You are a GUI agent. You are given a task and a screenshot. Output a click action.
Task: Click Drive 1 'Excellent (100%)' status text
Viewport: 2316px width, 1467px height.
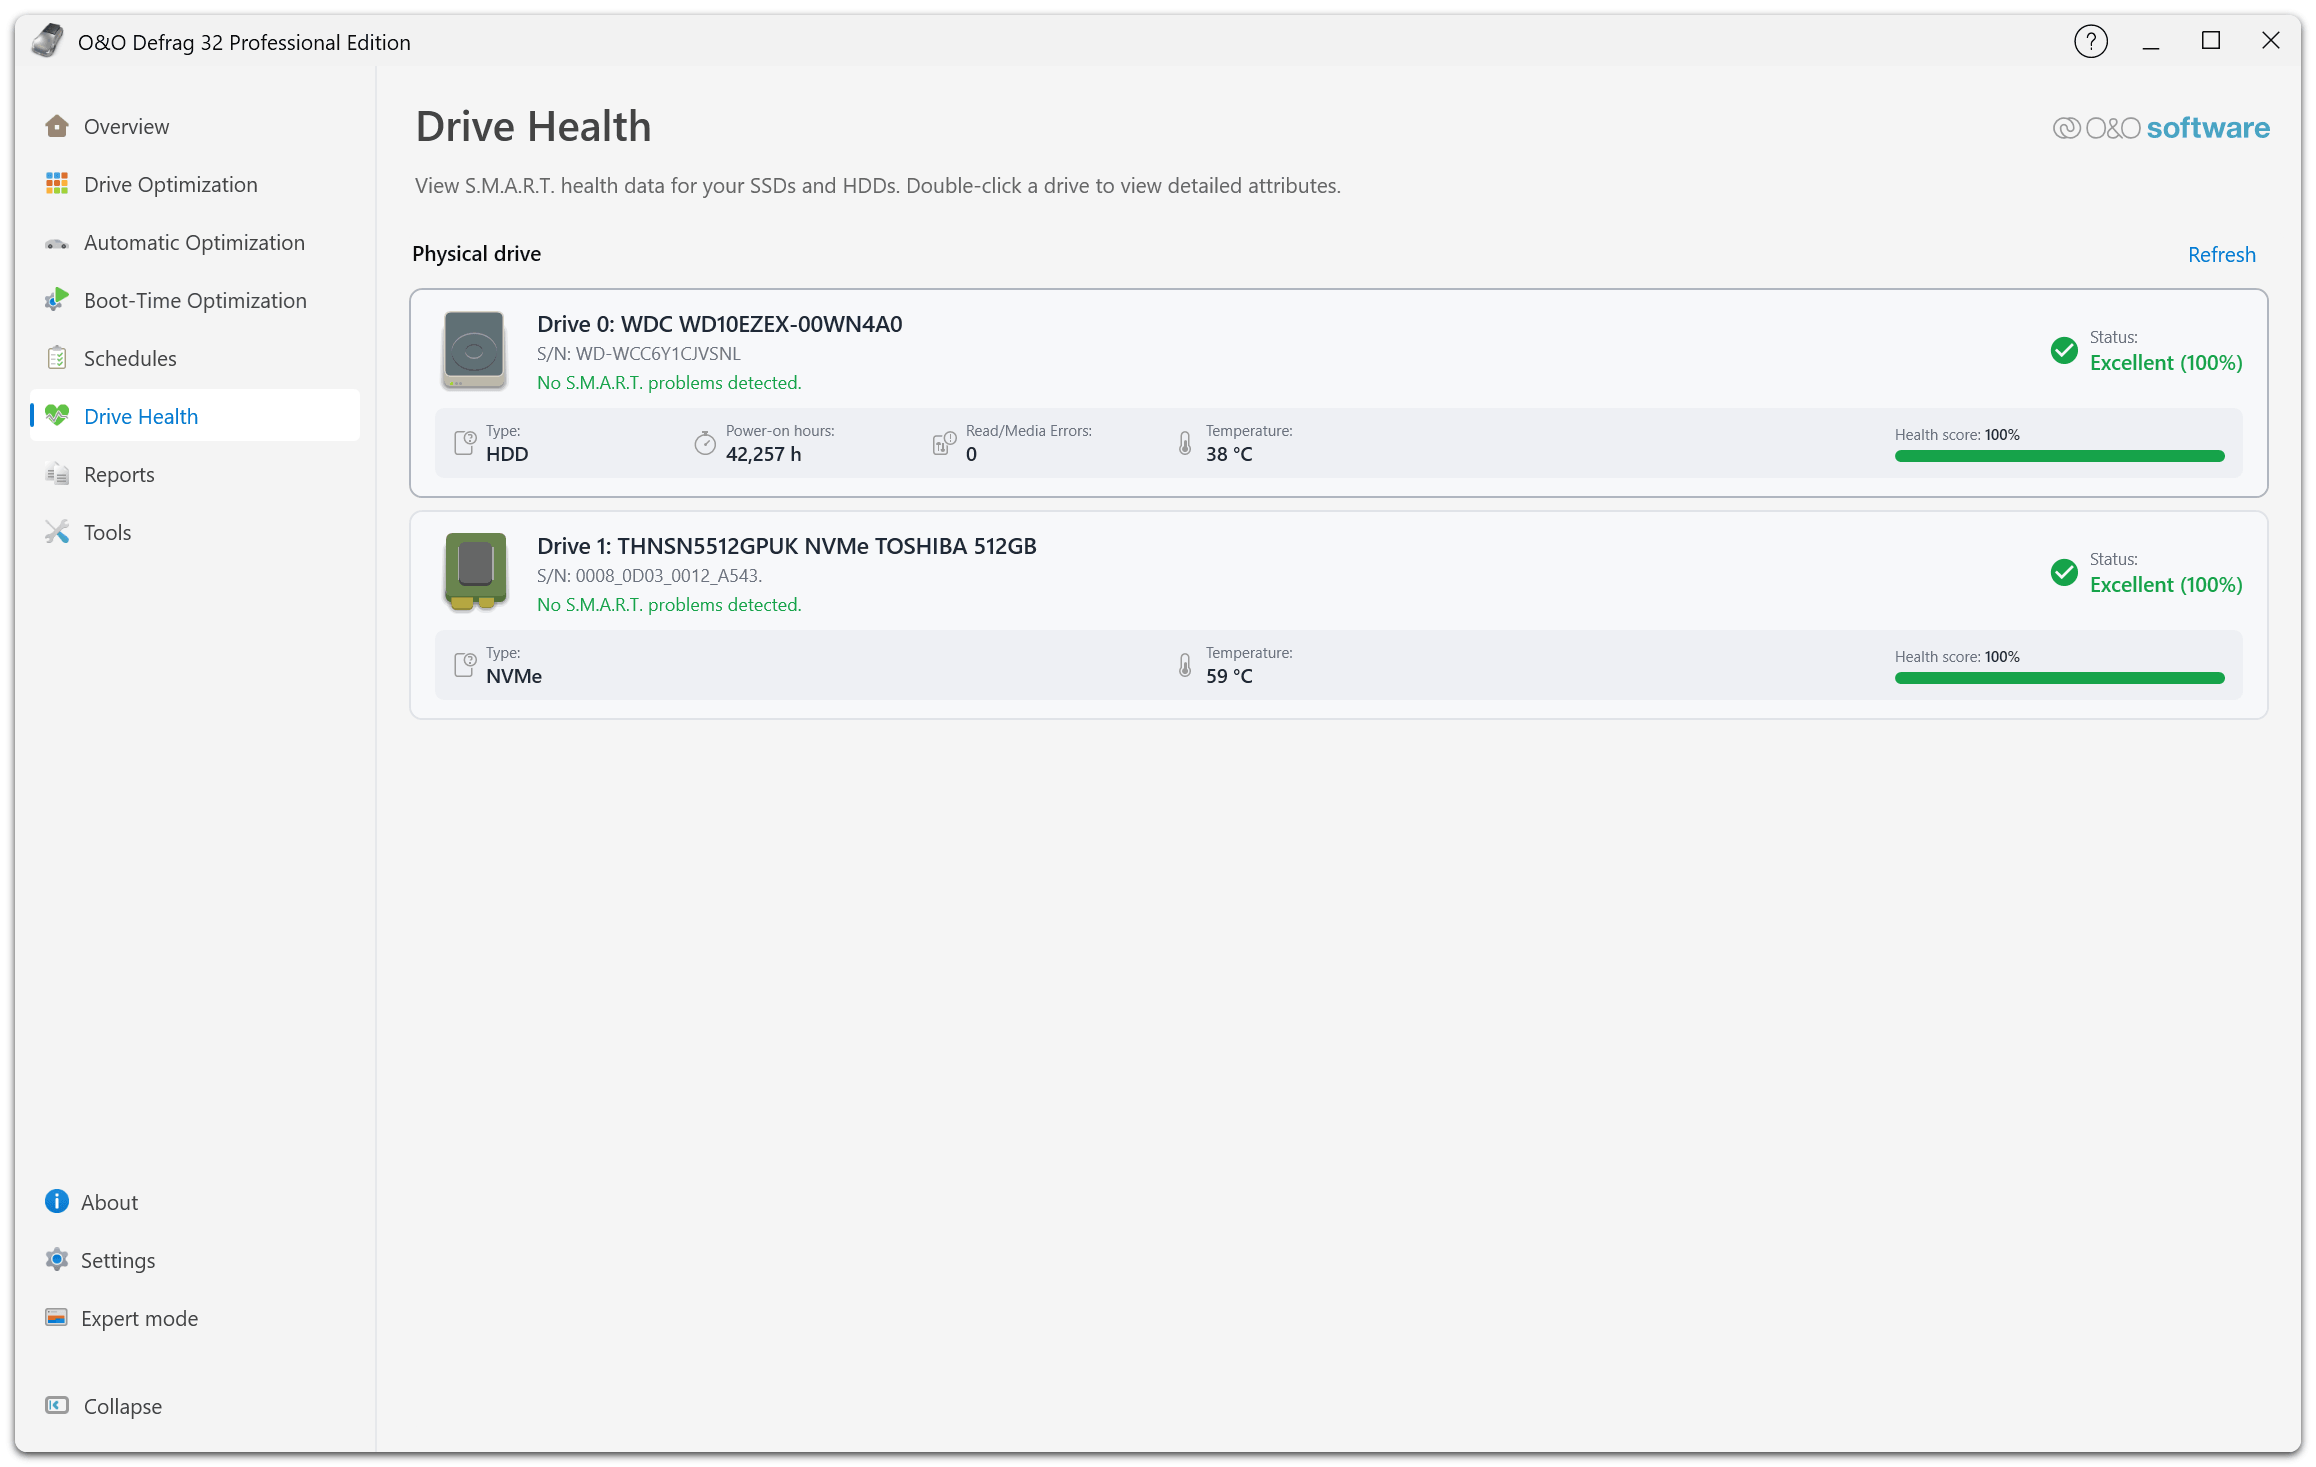(2166, 585)
